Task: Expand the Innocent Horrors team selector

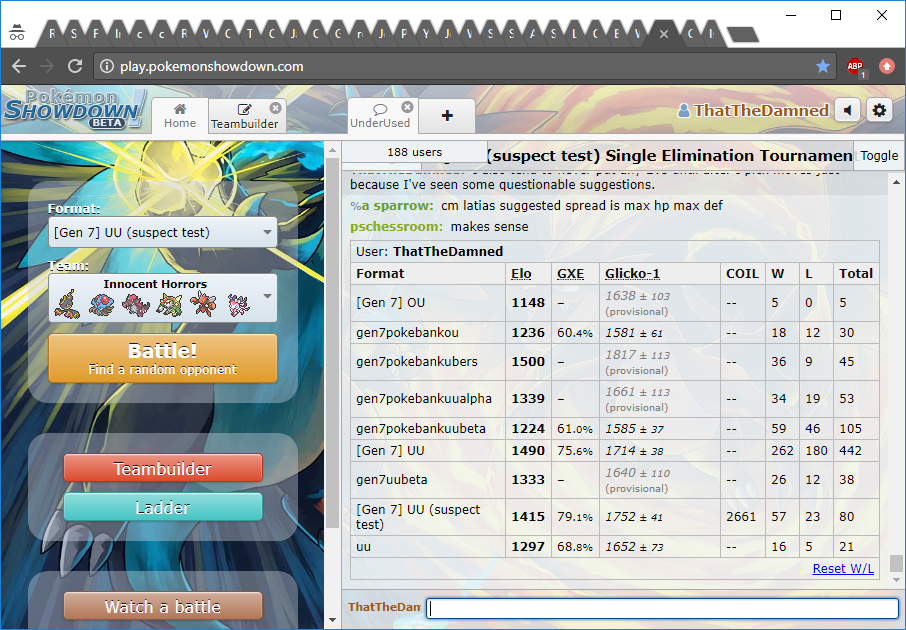Action: (162, 297)
